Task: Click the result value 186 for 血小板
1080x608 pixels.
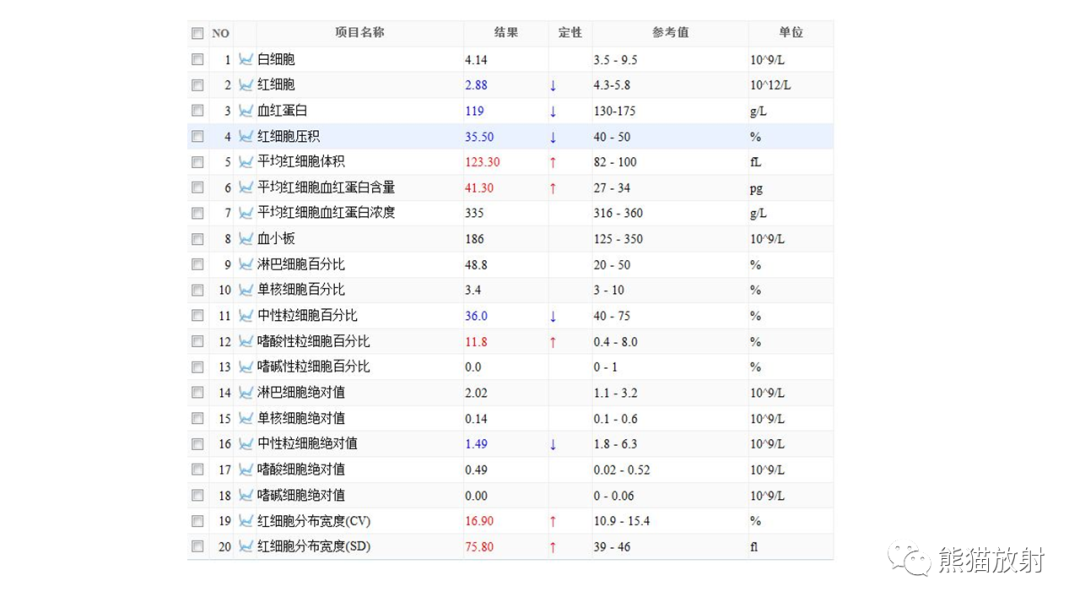Action: [474, 239]
